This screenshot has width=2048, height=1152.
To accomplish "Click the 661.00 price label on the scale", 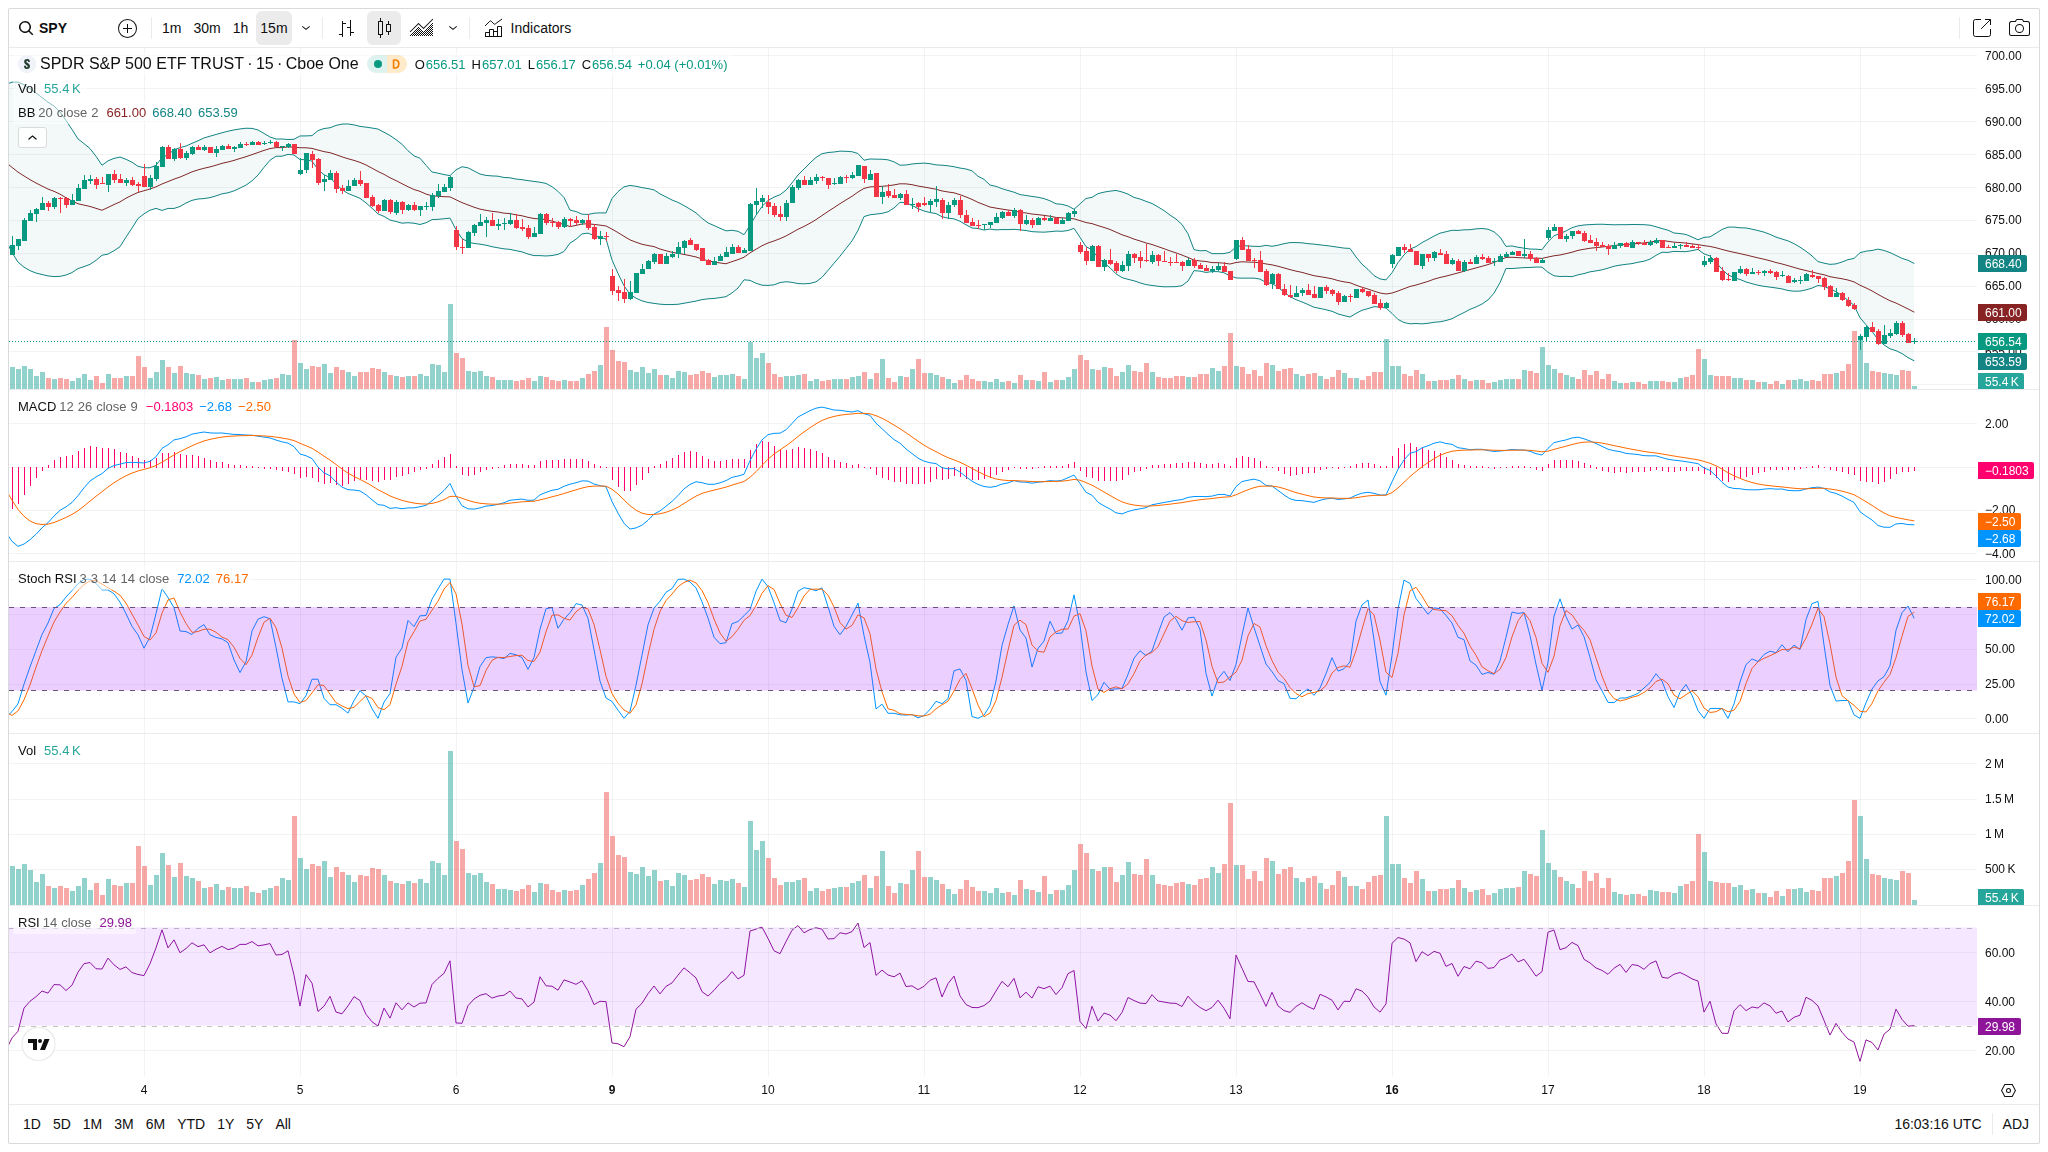I will click(2002, 313).
